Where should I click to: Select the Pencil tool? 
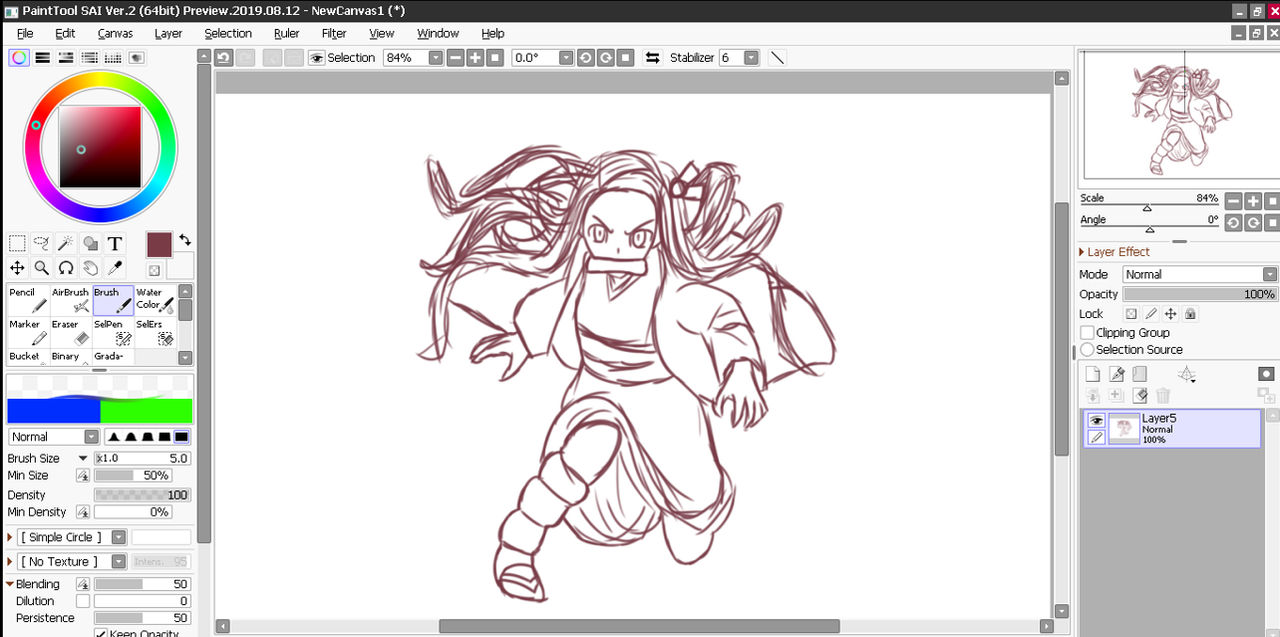coord(28,300)
